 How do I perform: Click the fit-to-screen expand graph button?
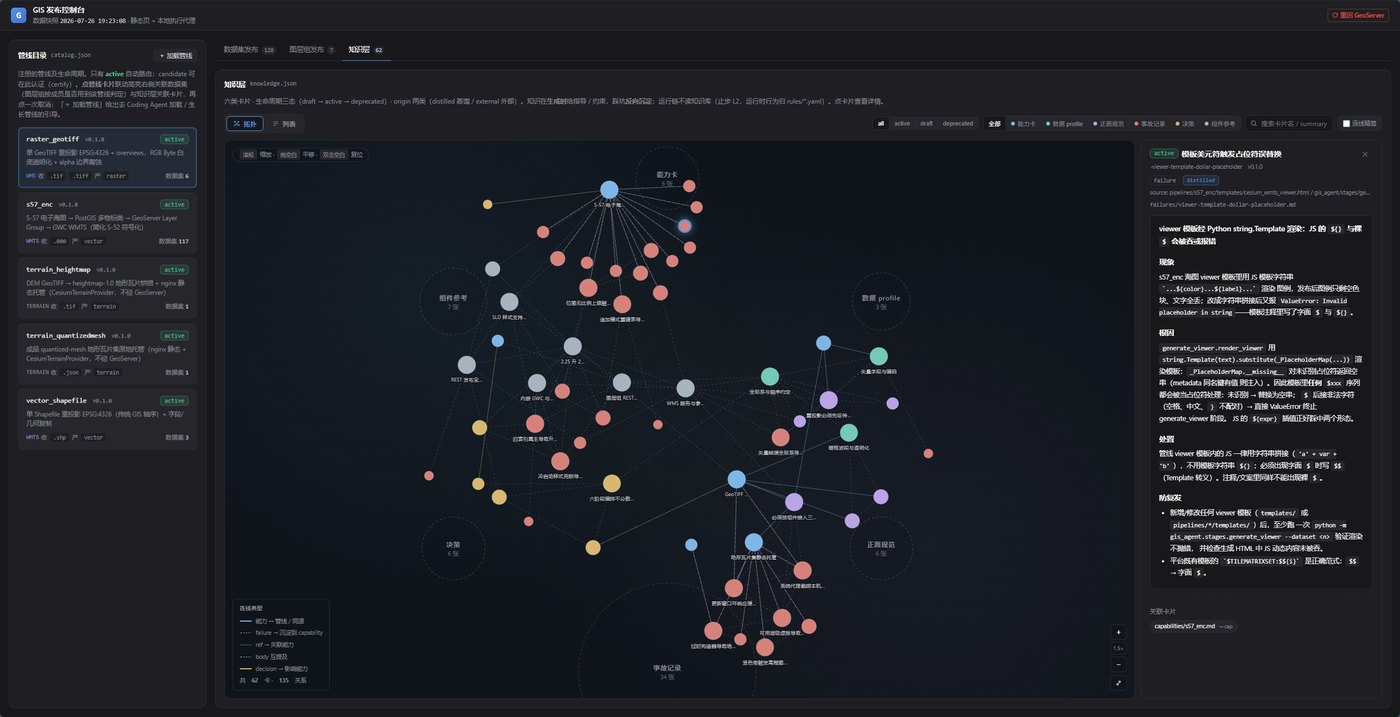pyautogui.click(x=1118, y=683)
